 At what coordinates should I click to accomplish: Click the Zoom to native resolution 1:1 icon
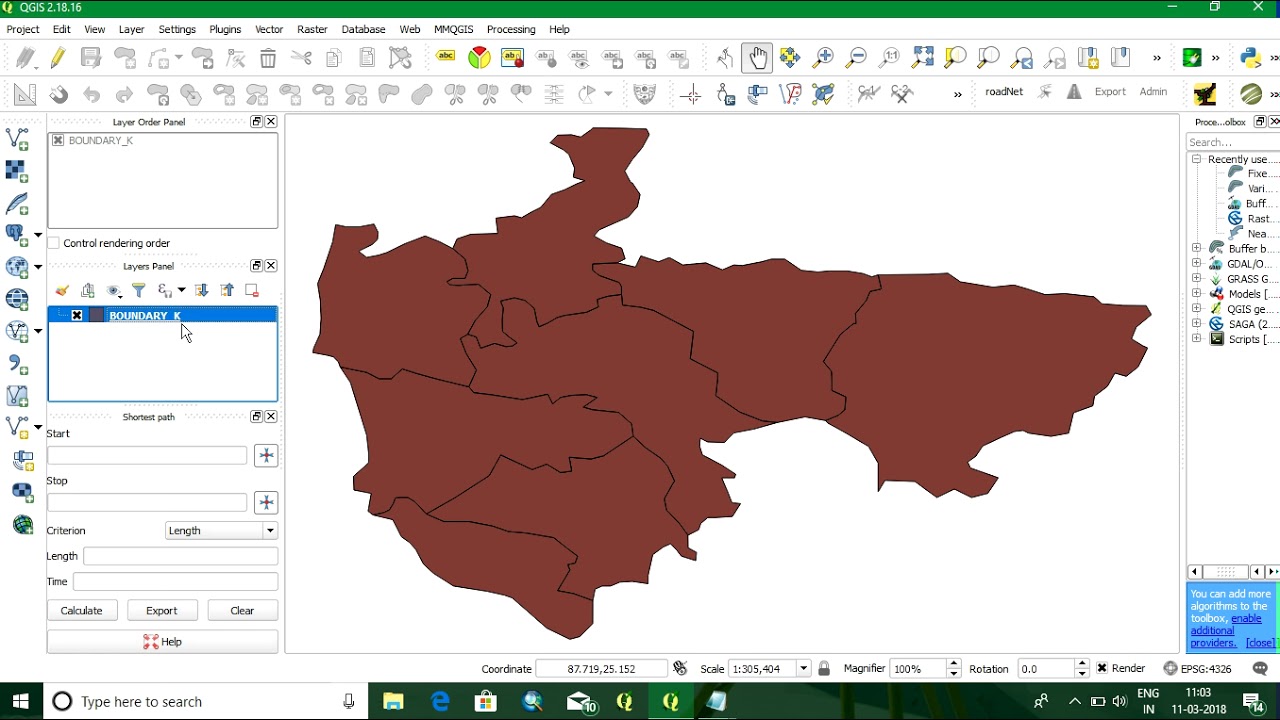889,58
